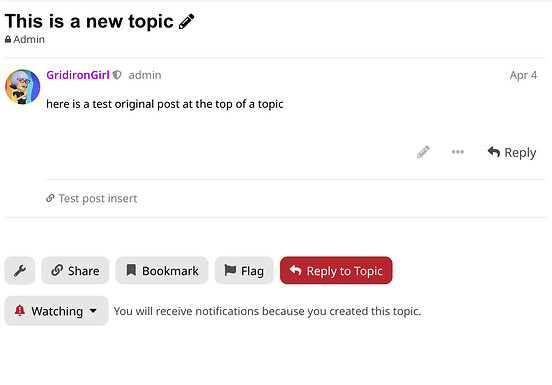This screenshot has height=385, width=552.
Task: Open the topic admin wrench menu
Action: click(x=20, y=271)
